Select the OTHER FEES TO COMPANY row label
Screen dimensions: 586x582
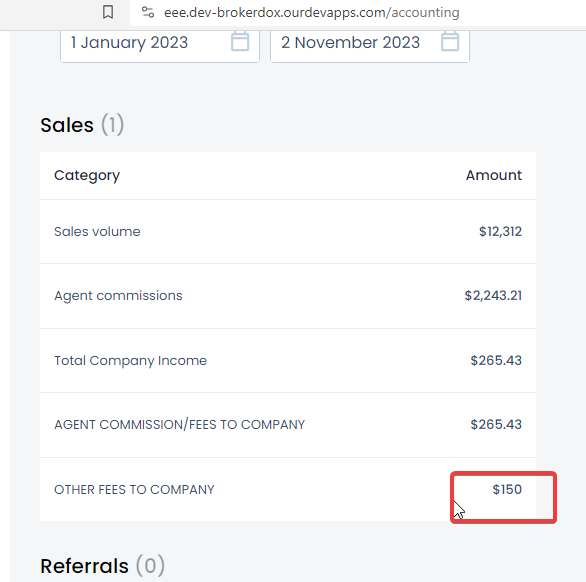[134, 490]
